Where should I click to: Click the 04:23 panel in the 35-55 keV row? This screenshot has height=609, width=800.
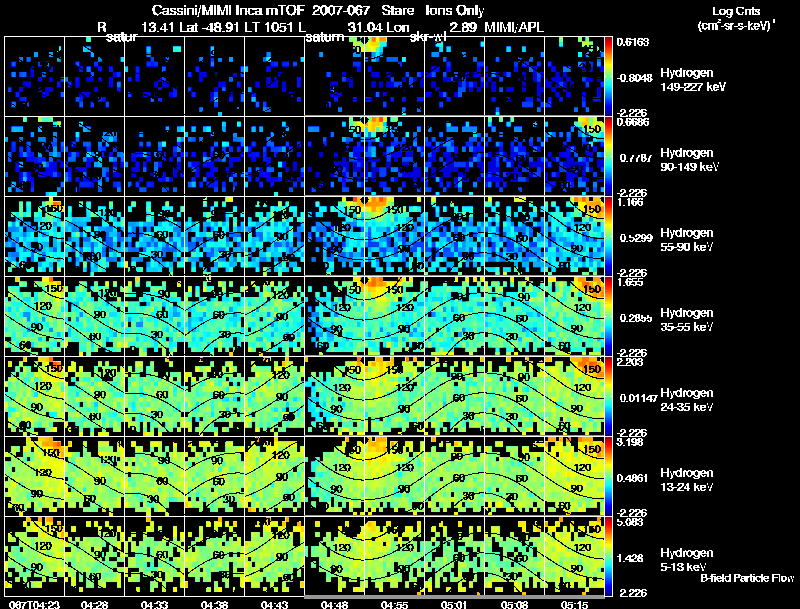(34, 316)
